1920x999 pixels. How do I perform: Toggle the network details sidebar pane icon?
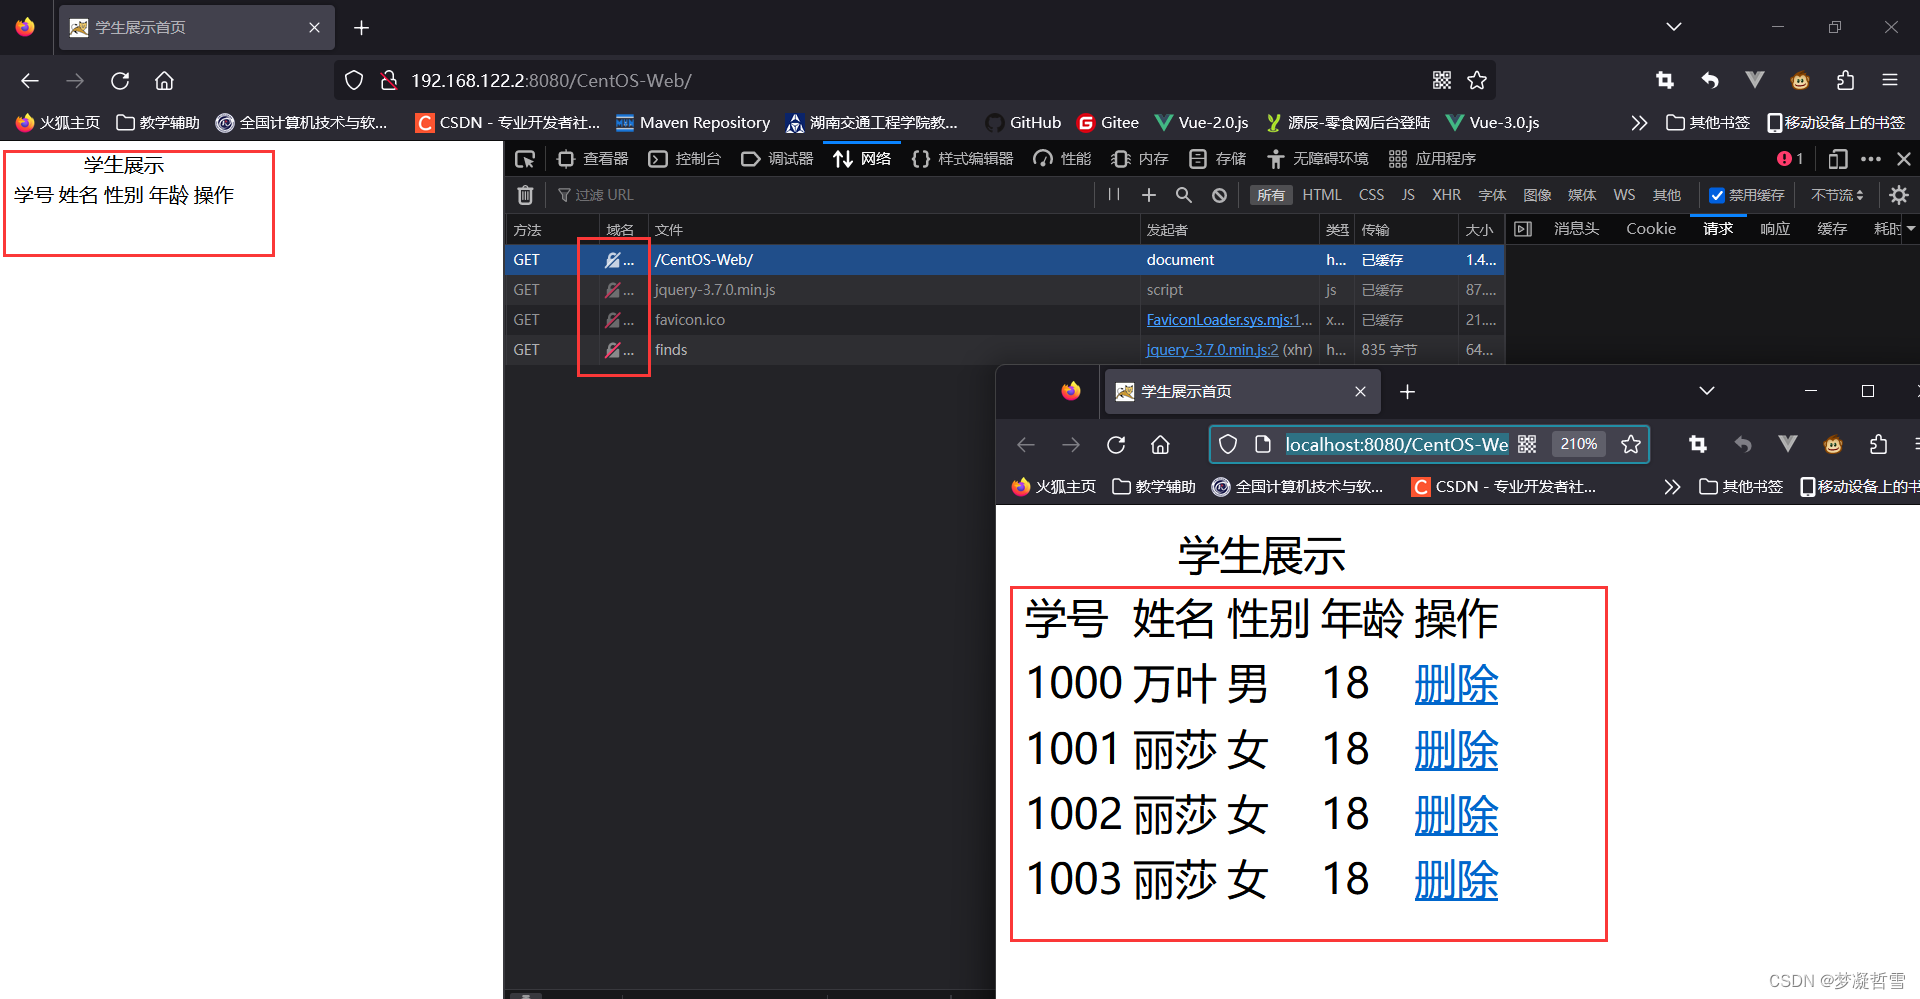point(1523,229)
